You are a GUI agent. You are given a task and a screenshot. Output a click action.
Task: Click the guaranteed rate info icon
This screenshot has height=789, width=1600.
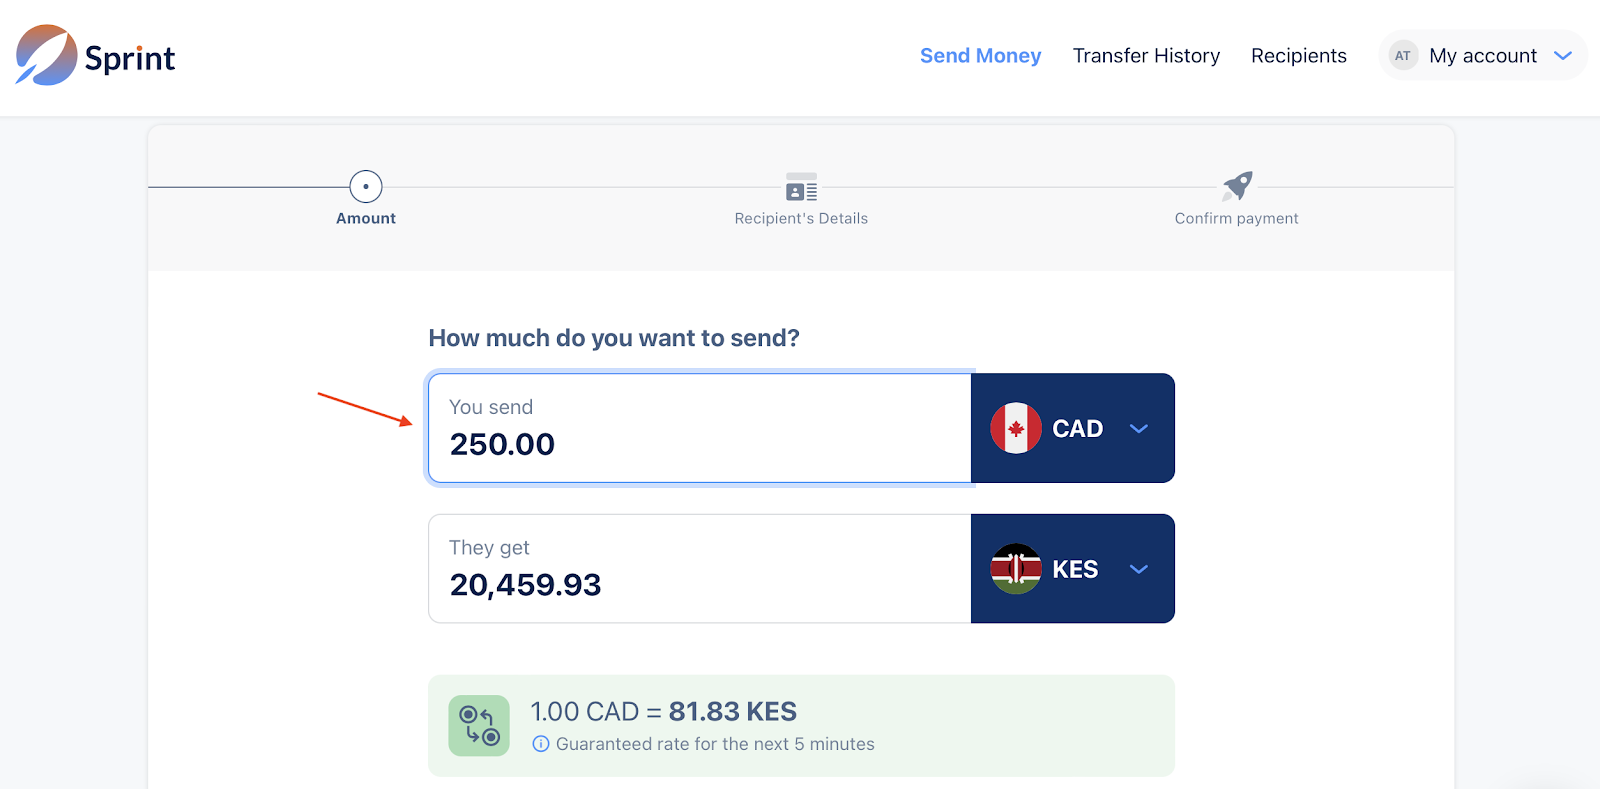(x=541, y=744)
